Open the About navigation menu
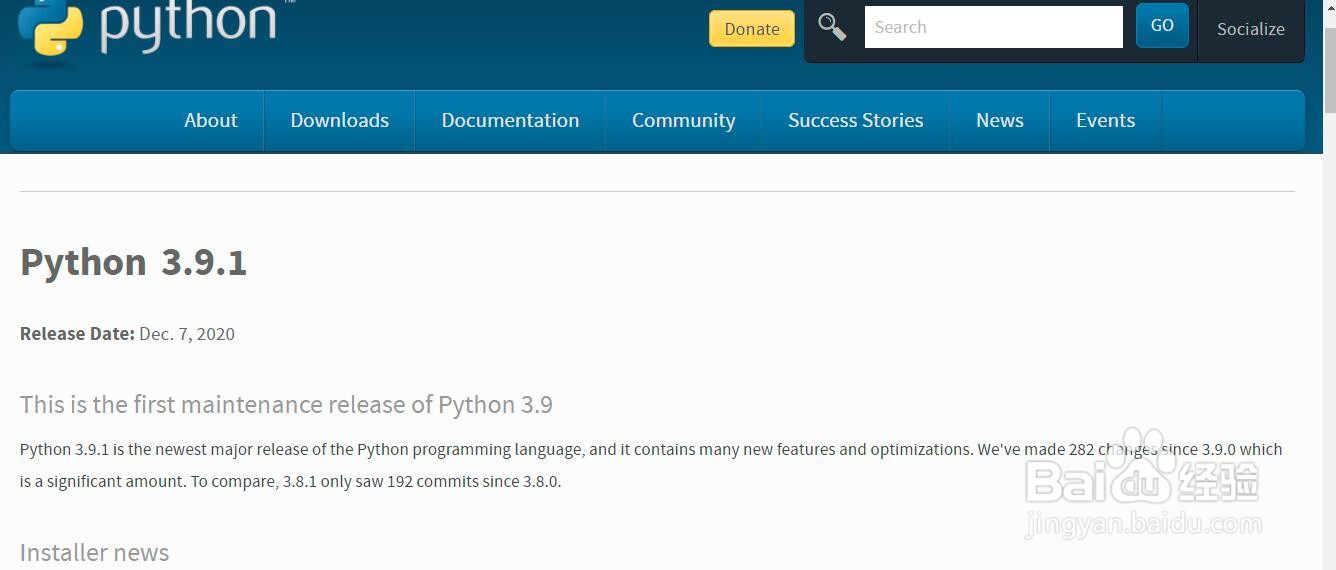1336x570 pixels. pos(211,120)
